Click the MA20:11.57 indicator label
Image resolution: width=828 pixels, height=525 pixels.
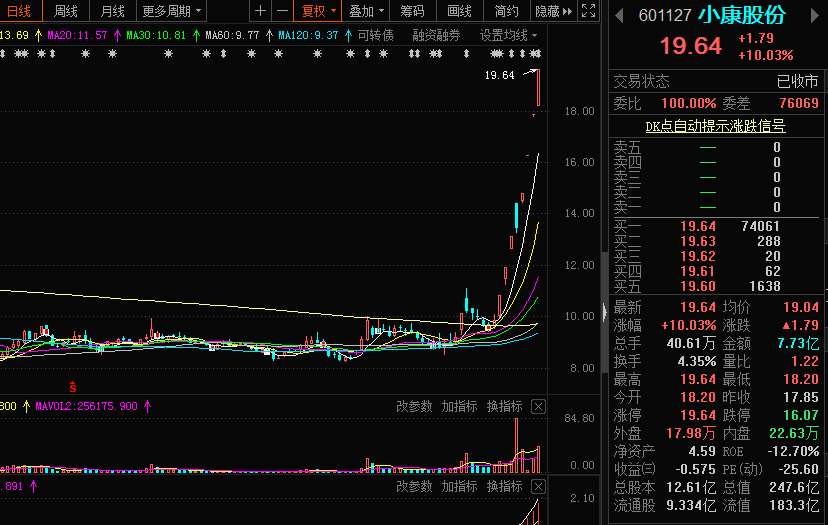click(77, 35)
